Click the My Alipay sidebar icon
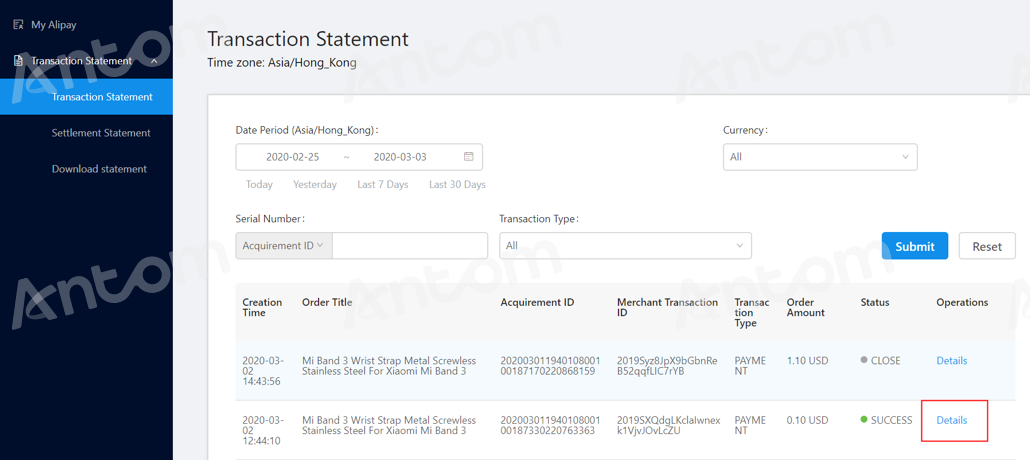The image size is (1030, 460). pyautogui.click(x=18, y=25)
